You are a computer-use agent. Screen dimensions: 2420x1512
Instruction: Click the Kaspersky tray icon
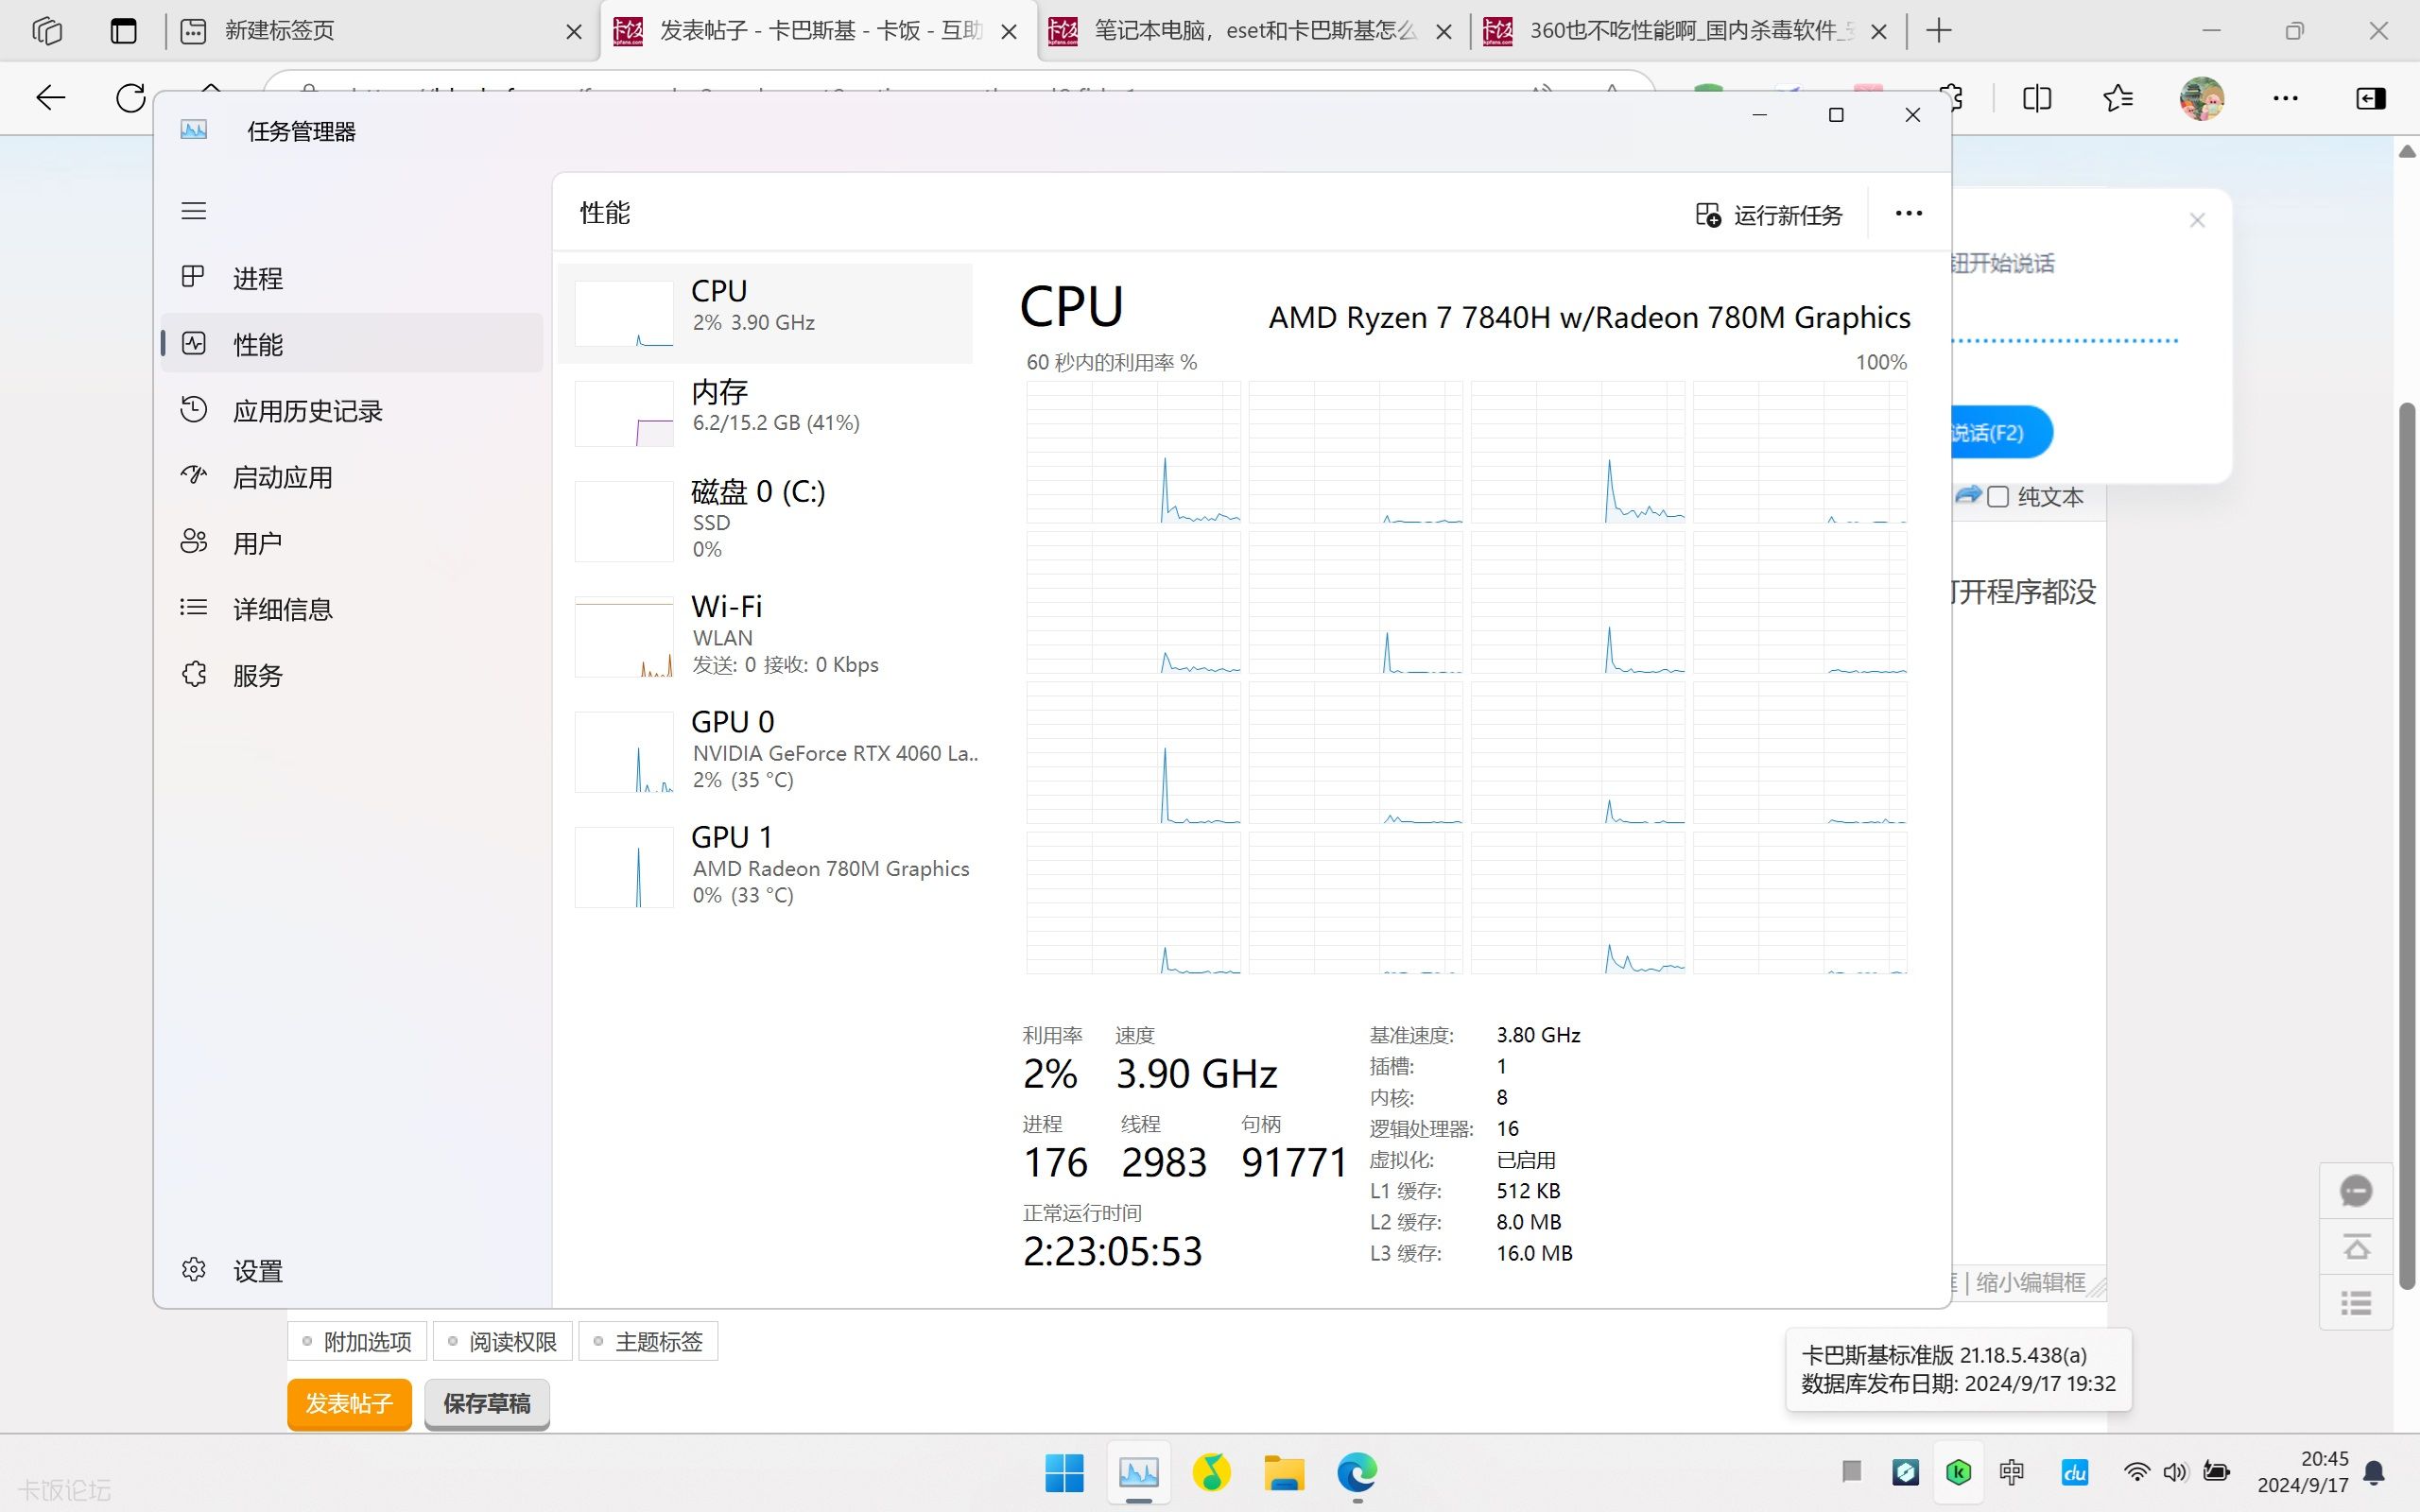tap(1958, 1472)
